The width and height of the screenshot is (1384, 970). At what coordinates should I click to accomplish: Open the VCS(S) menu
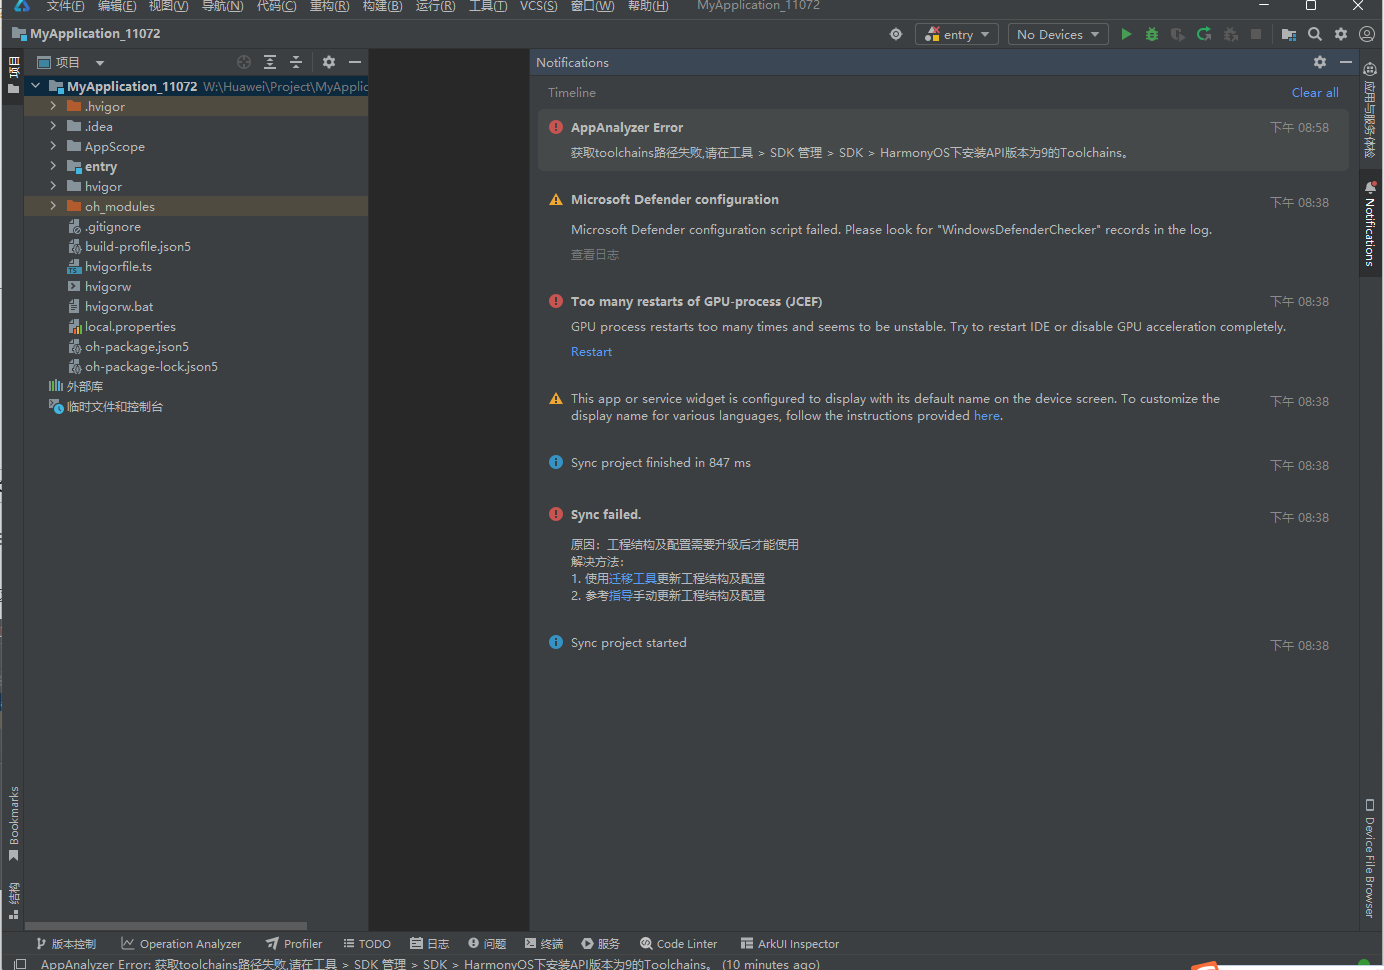pyautogui.click(x=538, y=6)
